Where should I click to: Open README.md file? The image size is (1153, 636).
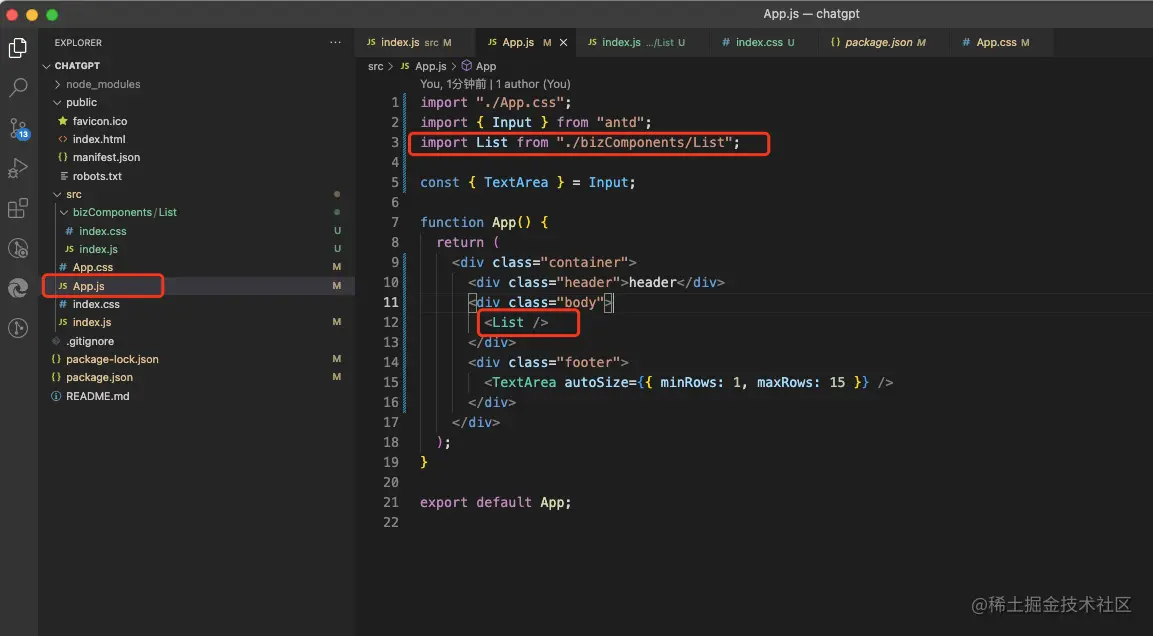pyautogui.click(x=97, y=396)
